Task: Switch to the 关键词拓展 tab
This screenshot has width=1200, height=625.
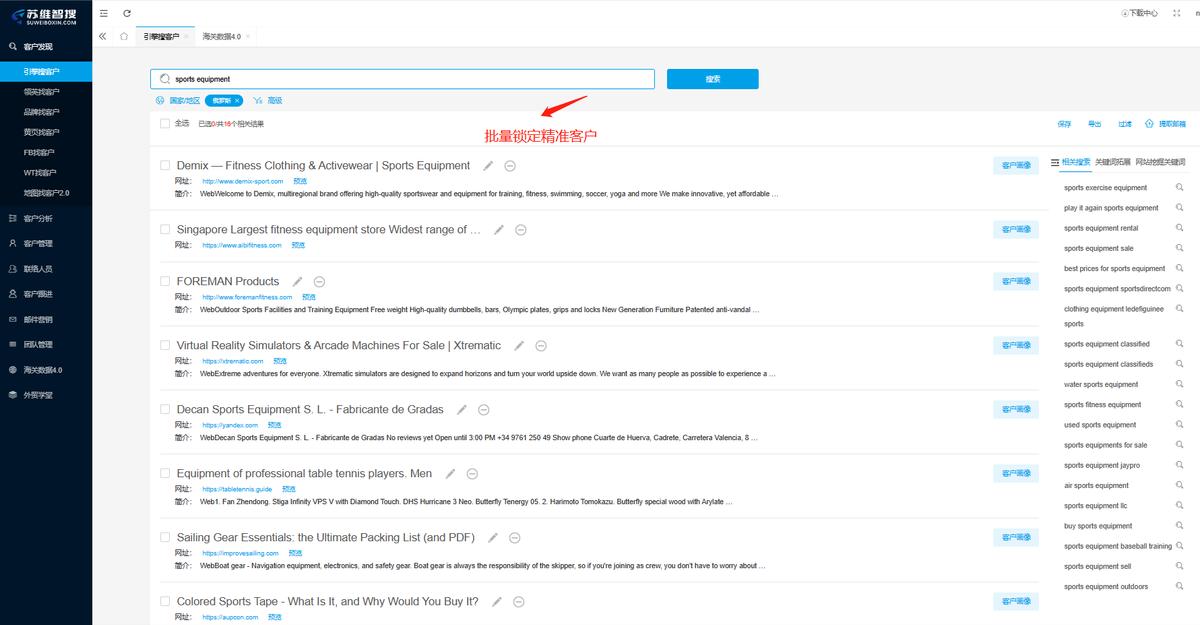Action: click(x=1112, y=162)
